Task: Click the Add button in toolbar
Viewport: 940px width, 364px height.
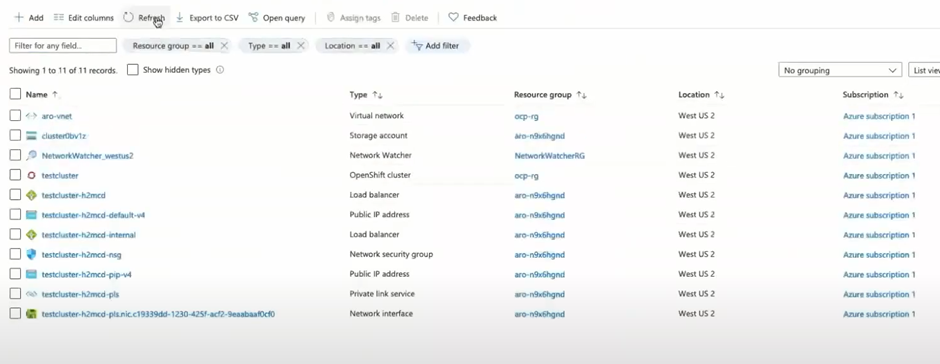Action: coord(29,18)
